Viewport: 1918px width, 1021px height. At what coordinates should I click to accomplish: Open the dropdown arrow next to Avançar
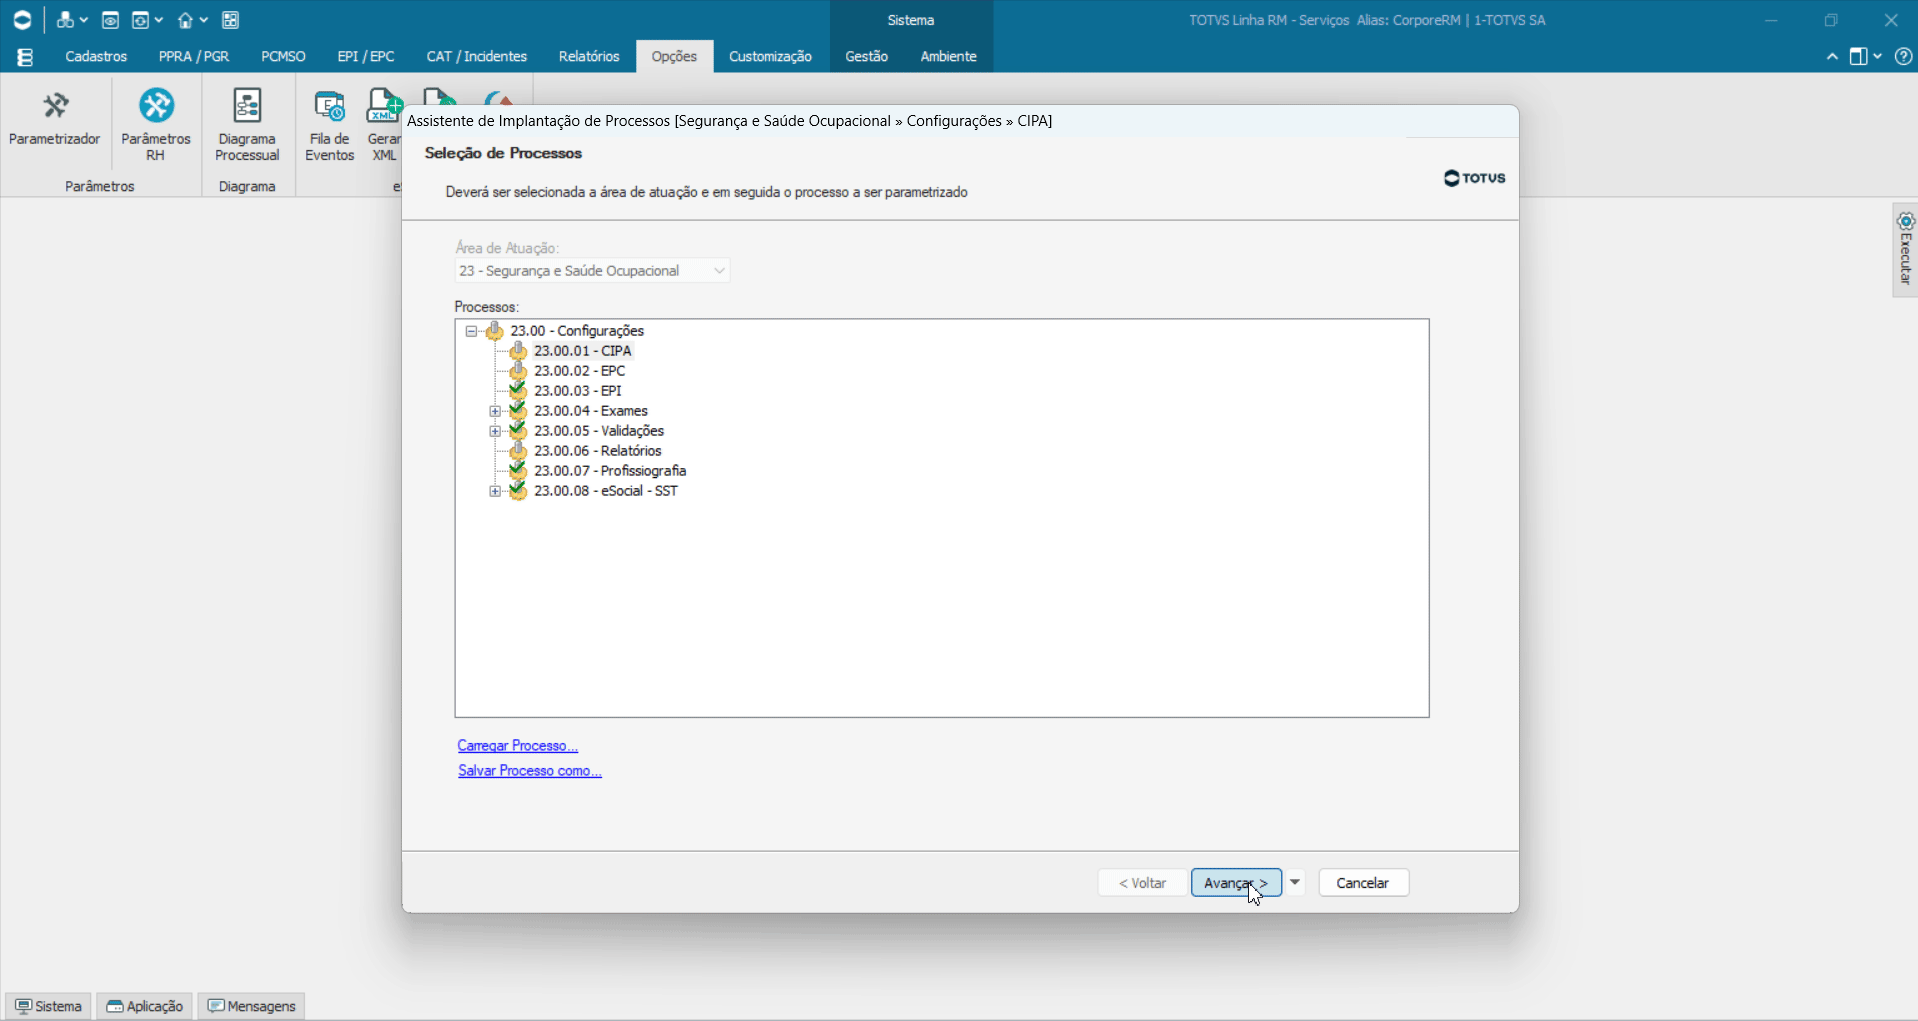tap(1295, 883)
